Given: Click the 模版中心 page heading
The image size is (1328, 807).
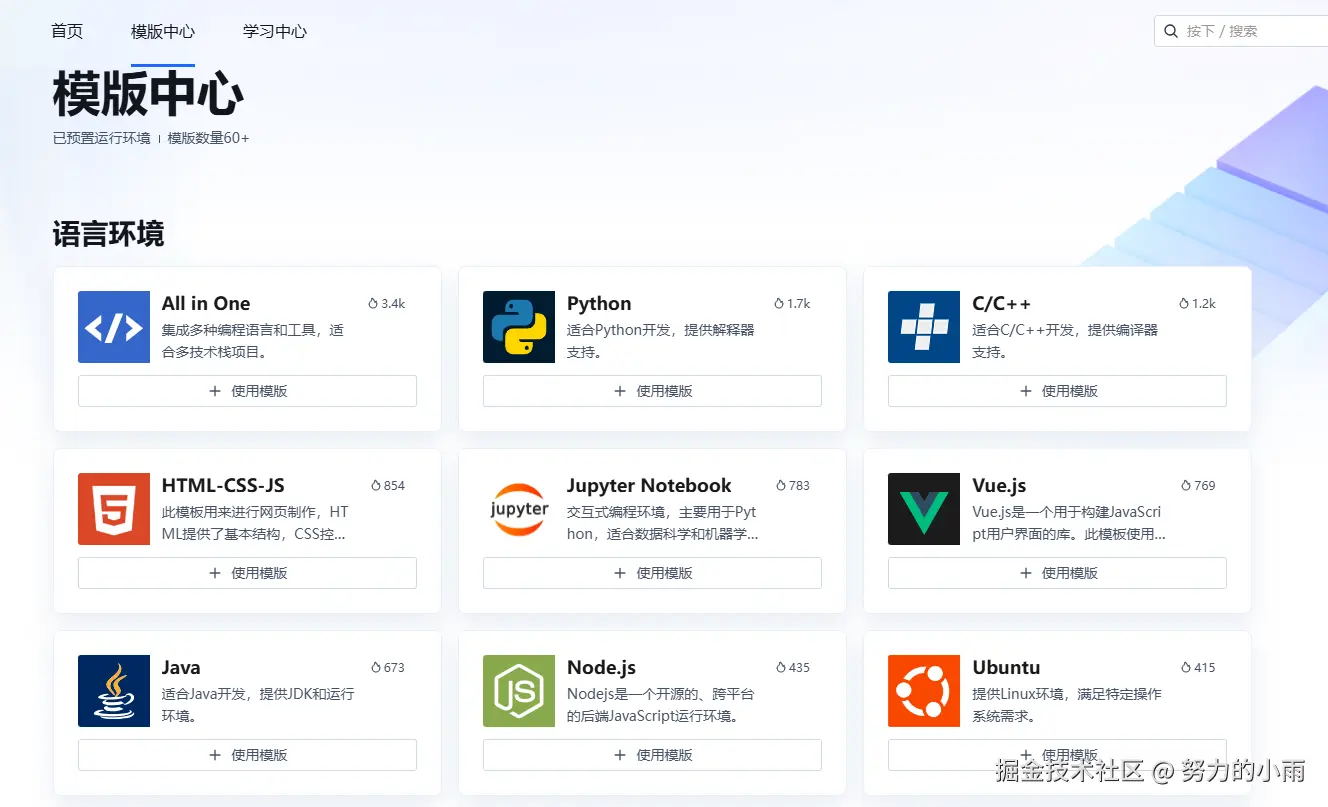Looking at the screenshot, I should click(x=148, y=95).
